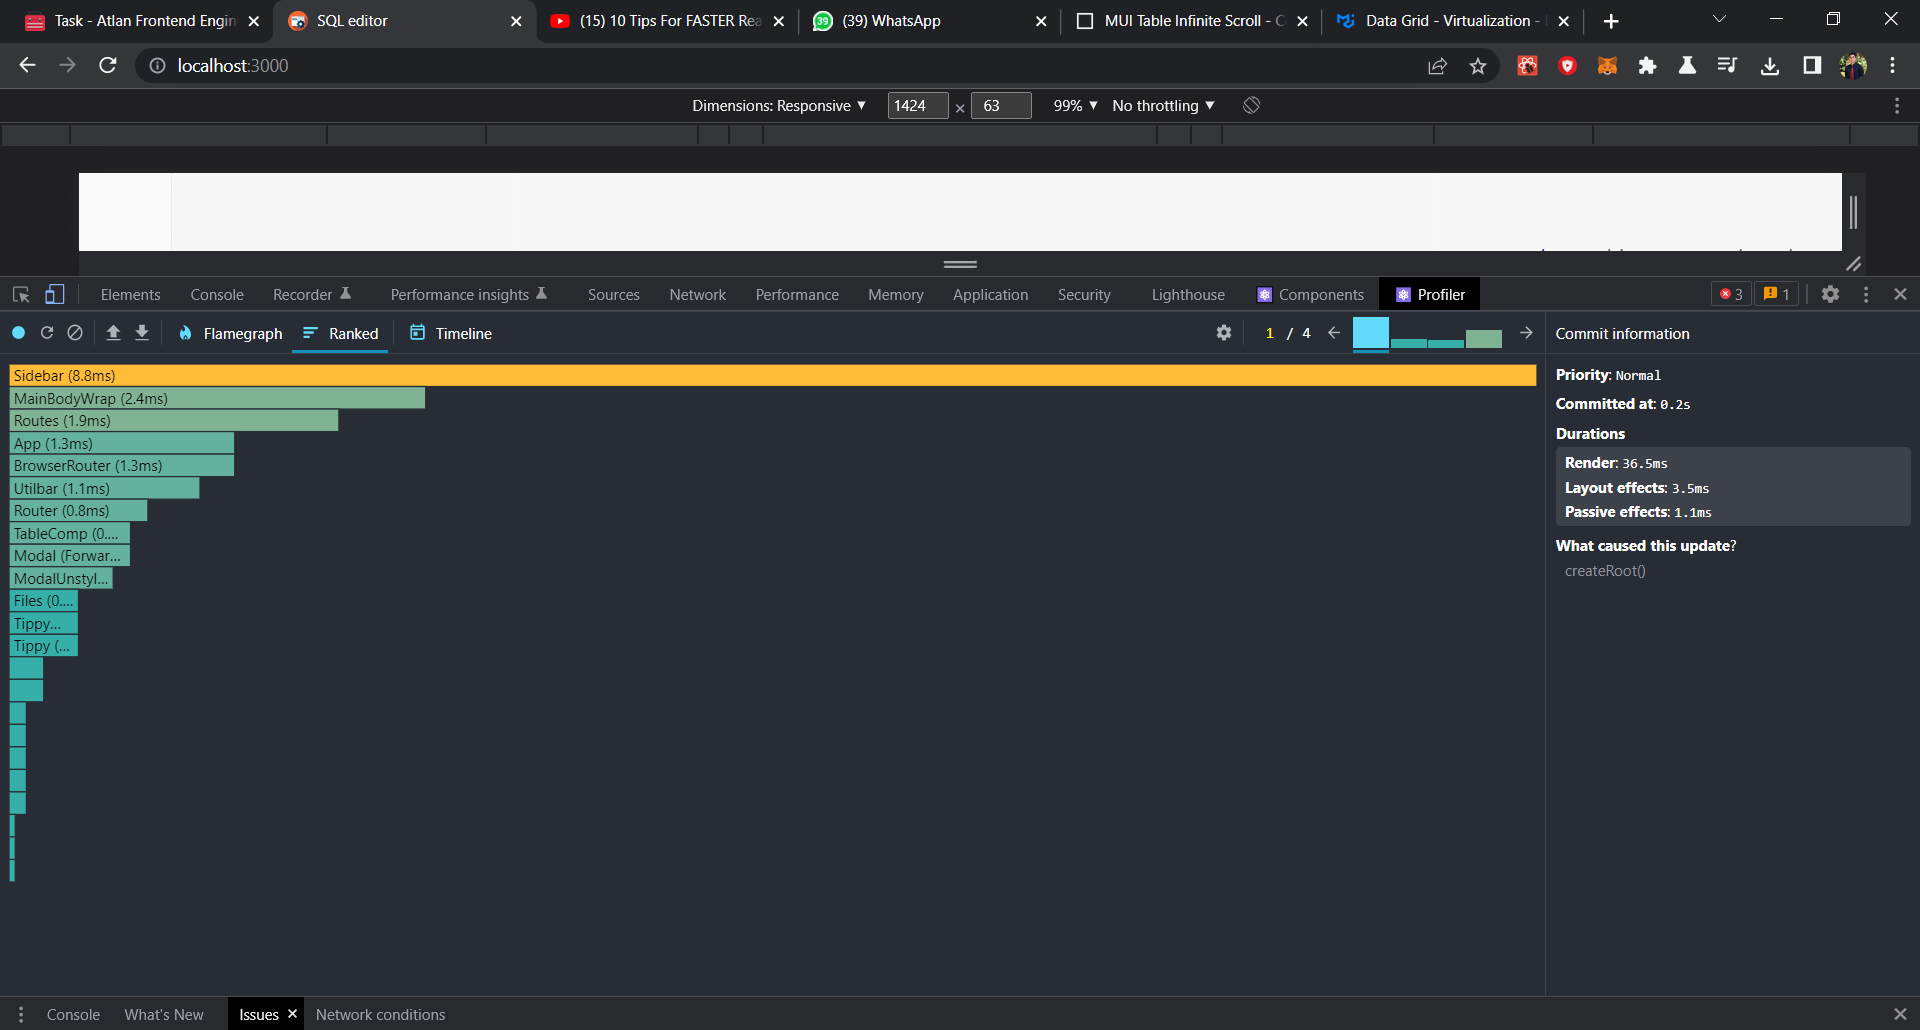The image size is (1920, 1030).
Task: Open the Elements panel
Action: (x=130, y=294)
